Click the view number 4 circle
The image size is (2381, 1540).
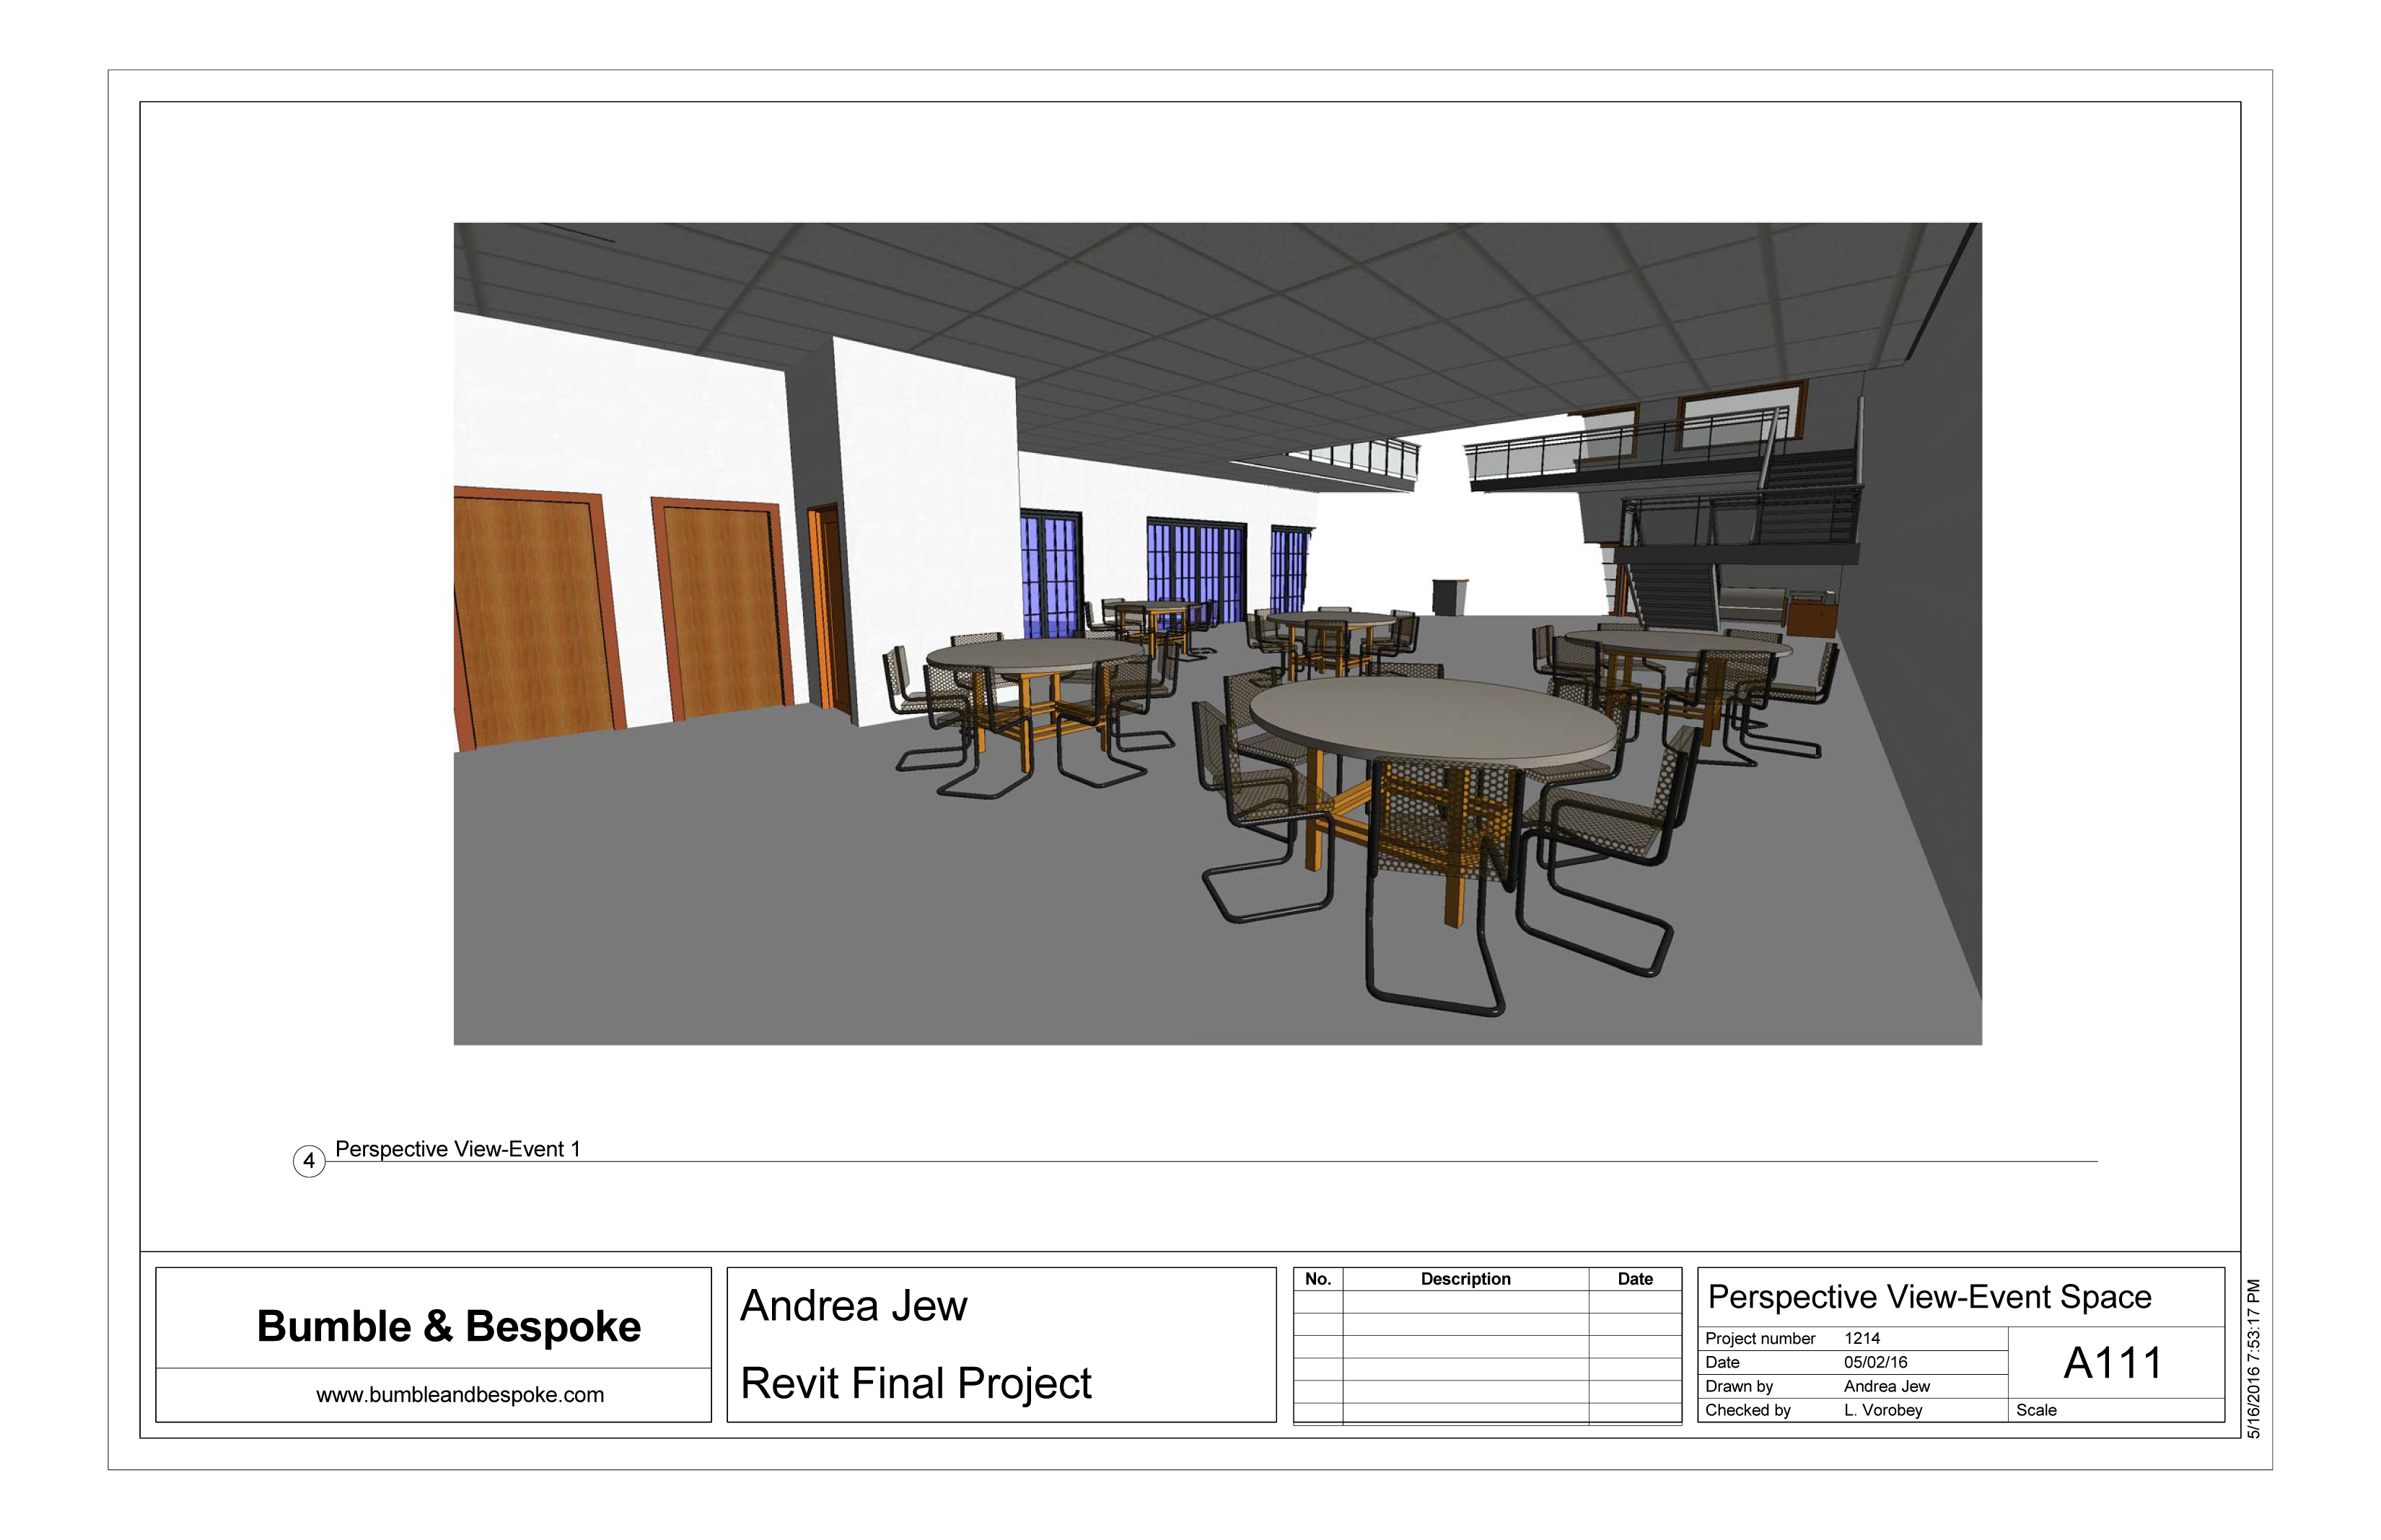[x=309, y=1161]
